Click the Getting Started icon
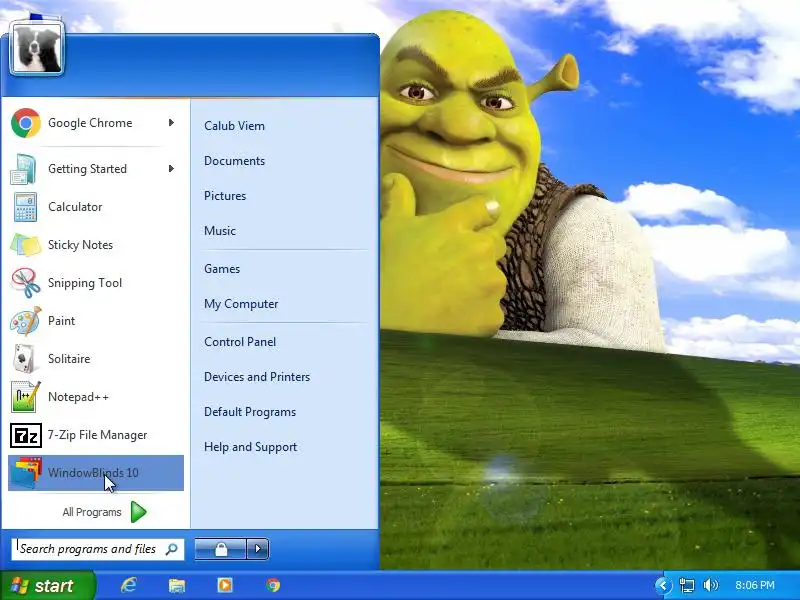The height and width of the screenshot is (600, 800). [x=23, y=169]
